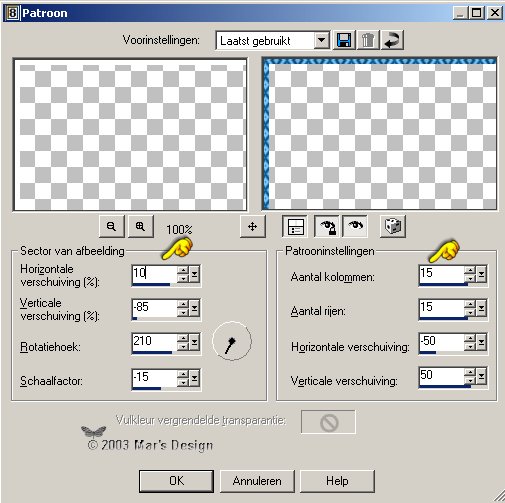Toggle the auto proof lock eye icon
The image size is (505, 503).
pos(327,226)
